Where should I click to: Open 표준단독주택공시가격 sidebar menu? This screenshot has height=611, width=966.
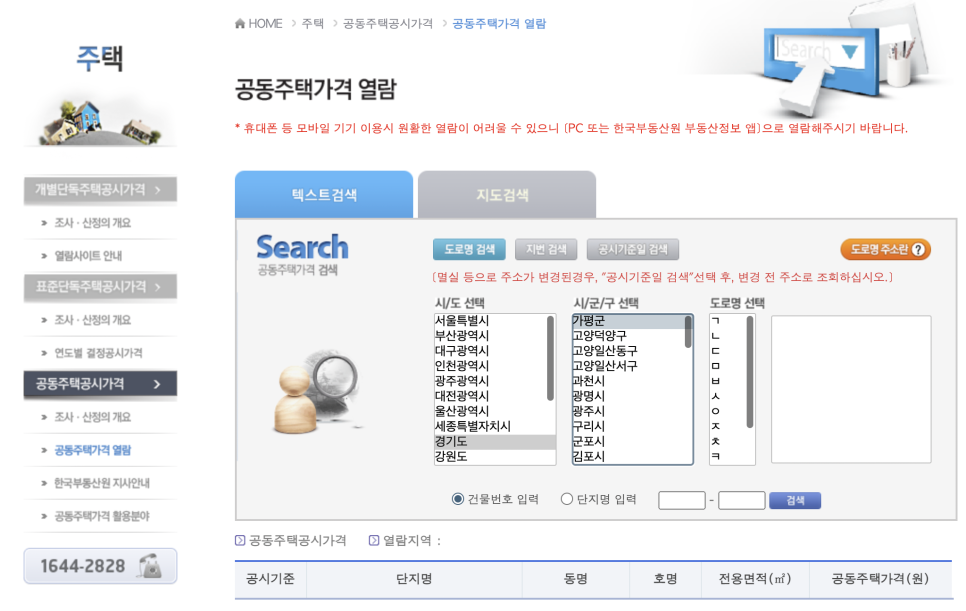tap(100, 287)
